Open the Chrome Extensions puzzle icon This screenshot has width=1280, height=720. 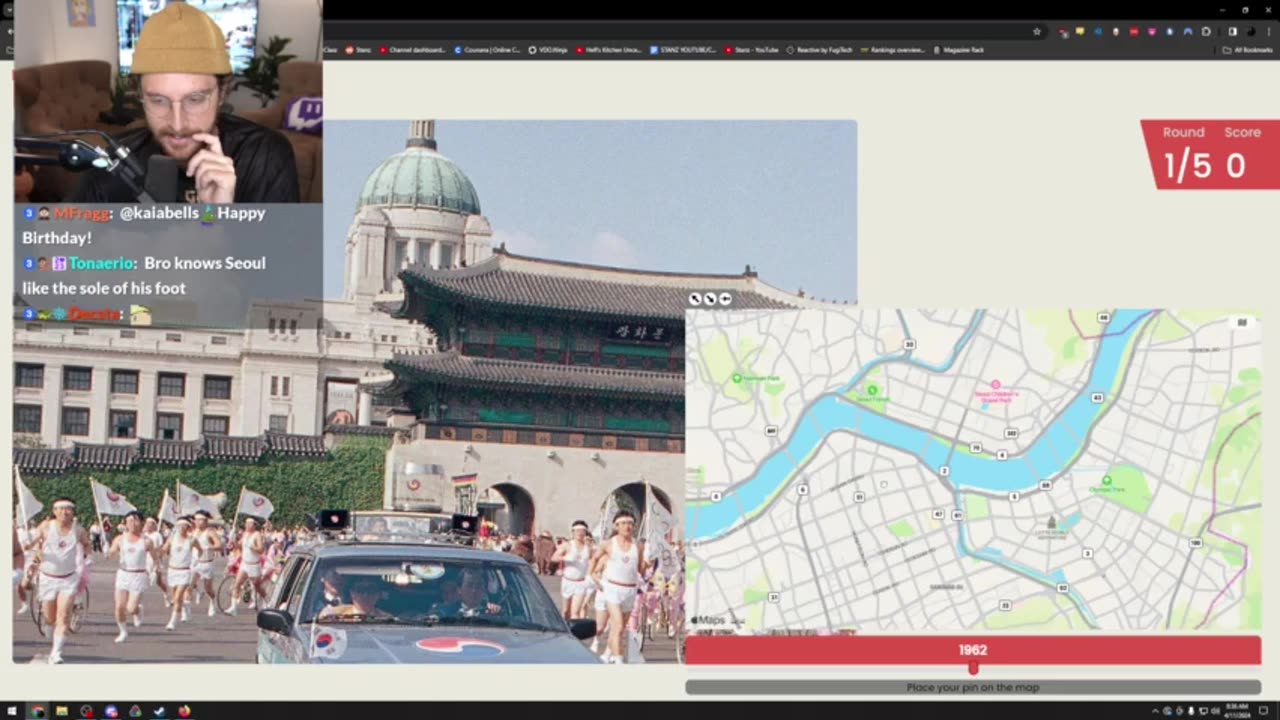point(1206,31)
